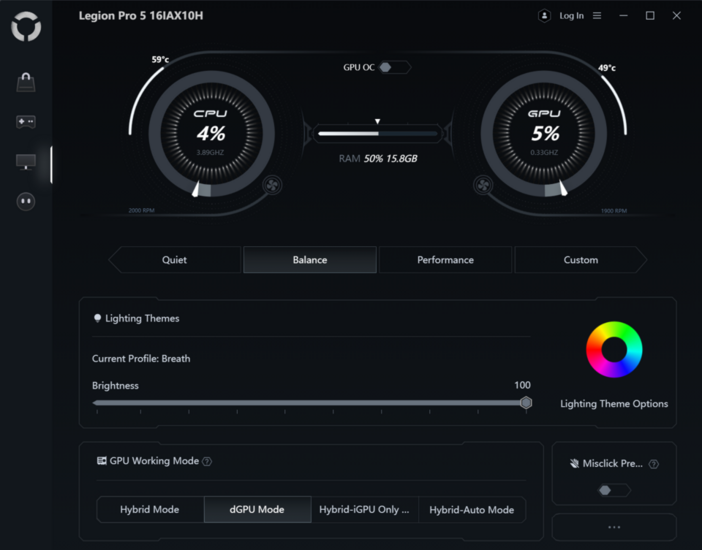Open GPU Working Mode help icon

(x=207, y=462)
